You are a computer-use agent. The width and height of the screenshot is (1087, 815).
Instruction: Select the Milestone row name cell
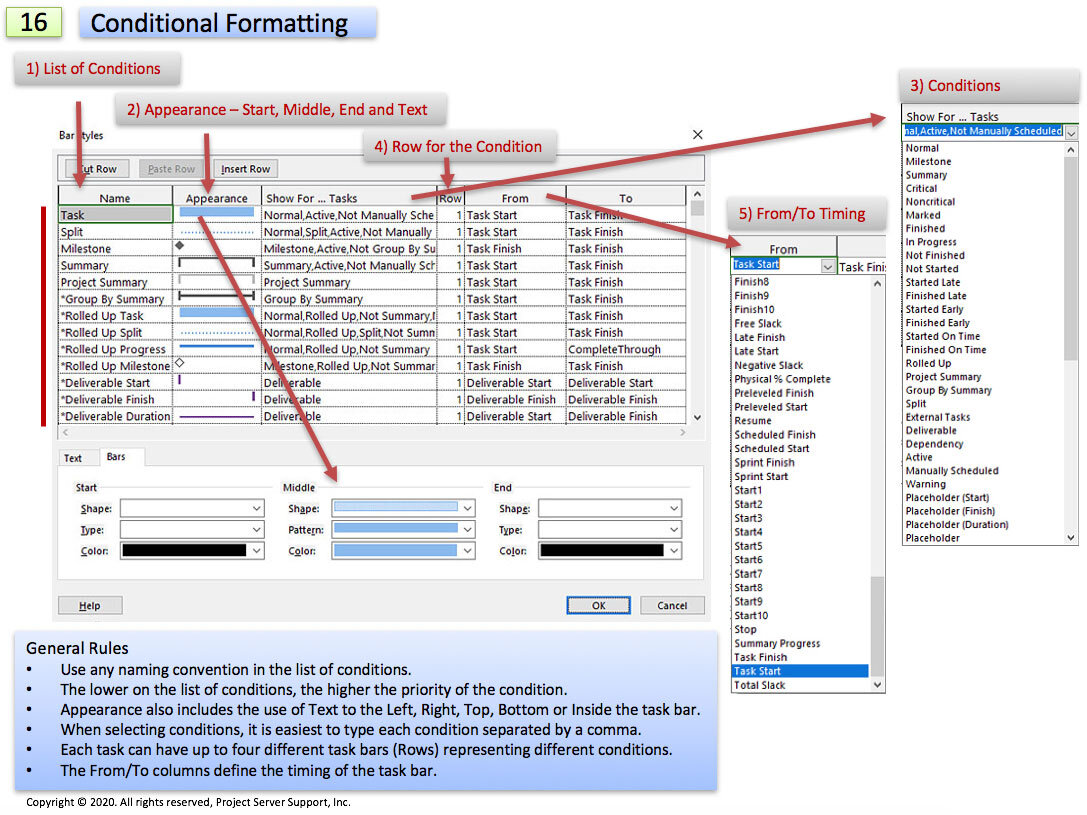115,248
